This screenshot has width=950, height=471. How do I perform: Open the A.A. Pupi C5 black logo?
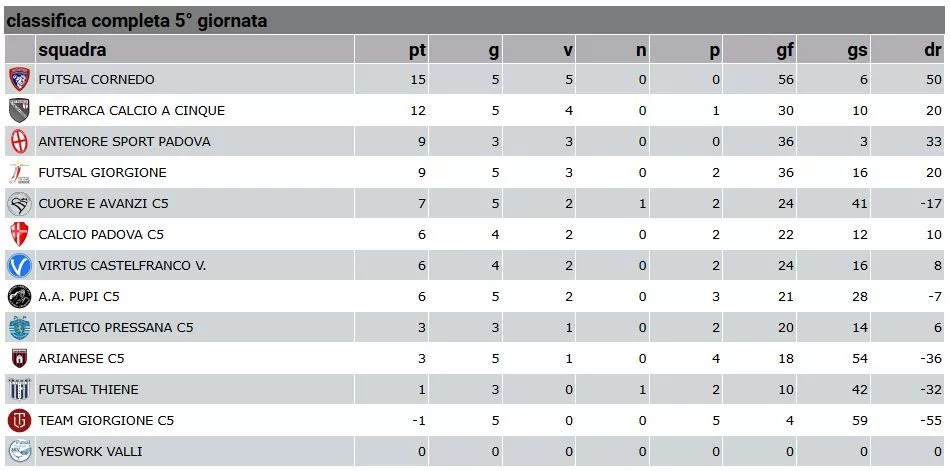pyautogui.click(x=19, y=296)
